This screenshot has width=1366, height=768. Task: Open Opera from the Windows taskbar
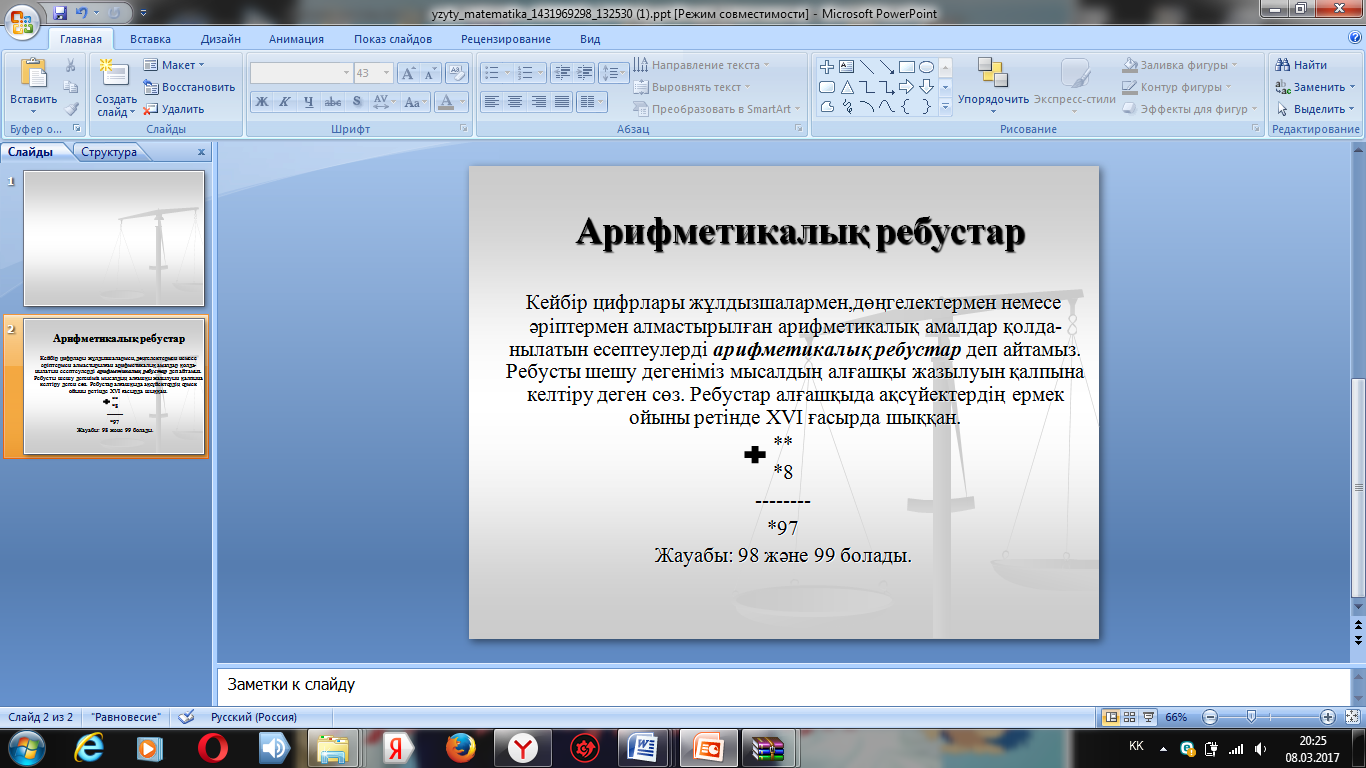coord(211,747)
